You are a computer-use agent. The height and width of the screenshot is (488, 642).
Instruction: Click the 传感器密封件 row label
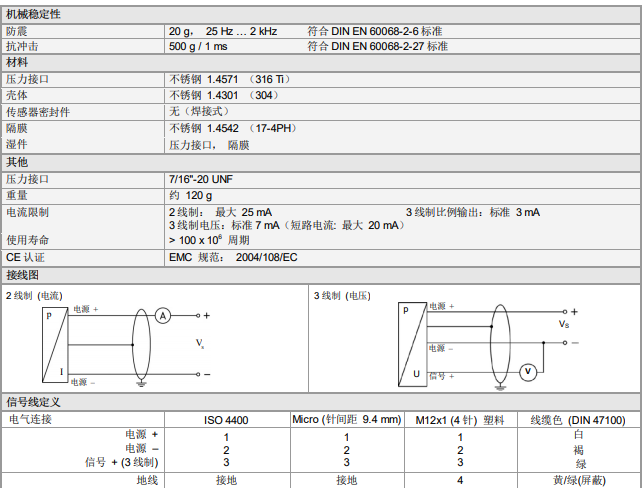coord(38,112)
